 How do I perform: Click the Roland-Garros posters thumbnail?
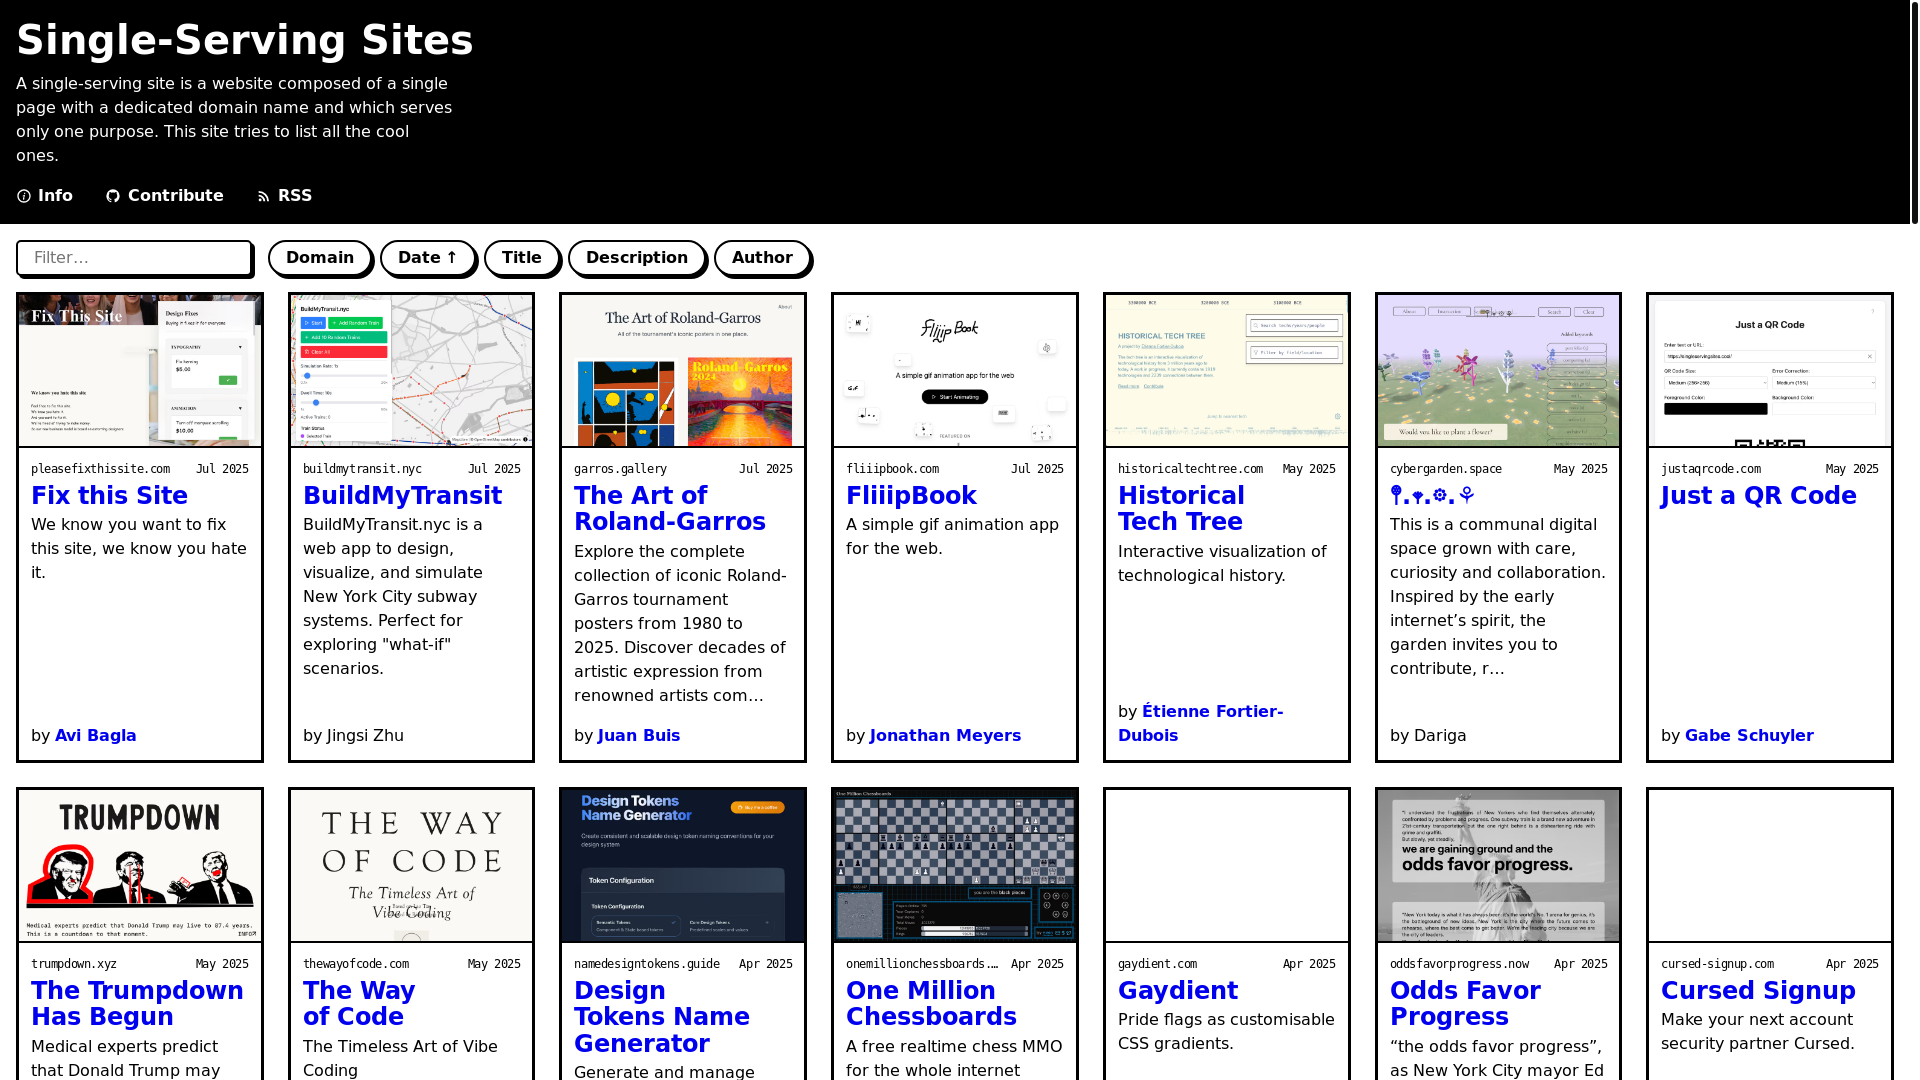click(683, 371)
